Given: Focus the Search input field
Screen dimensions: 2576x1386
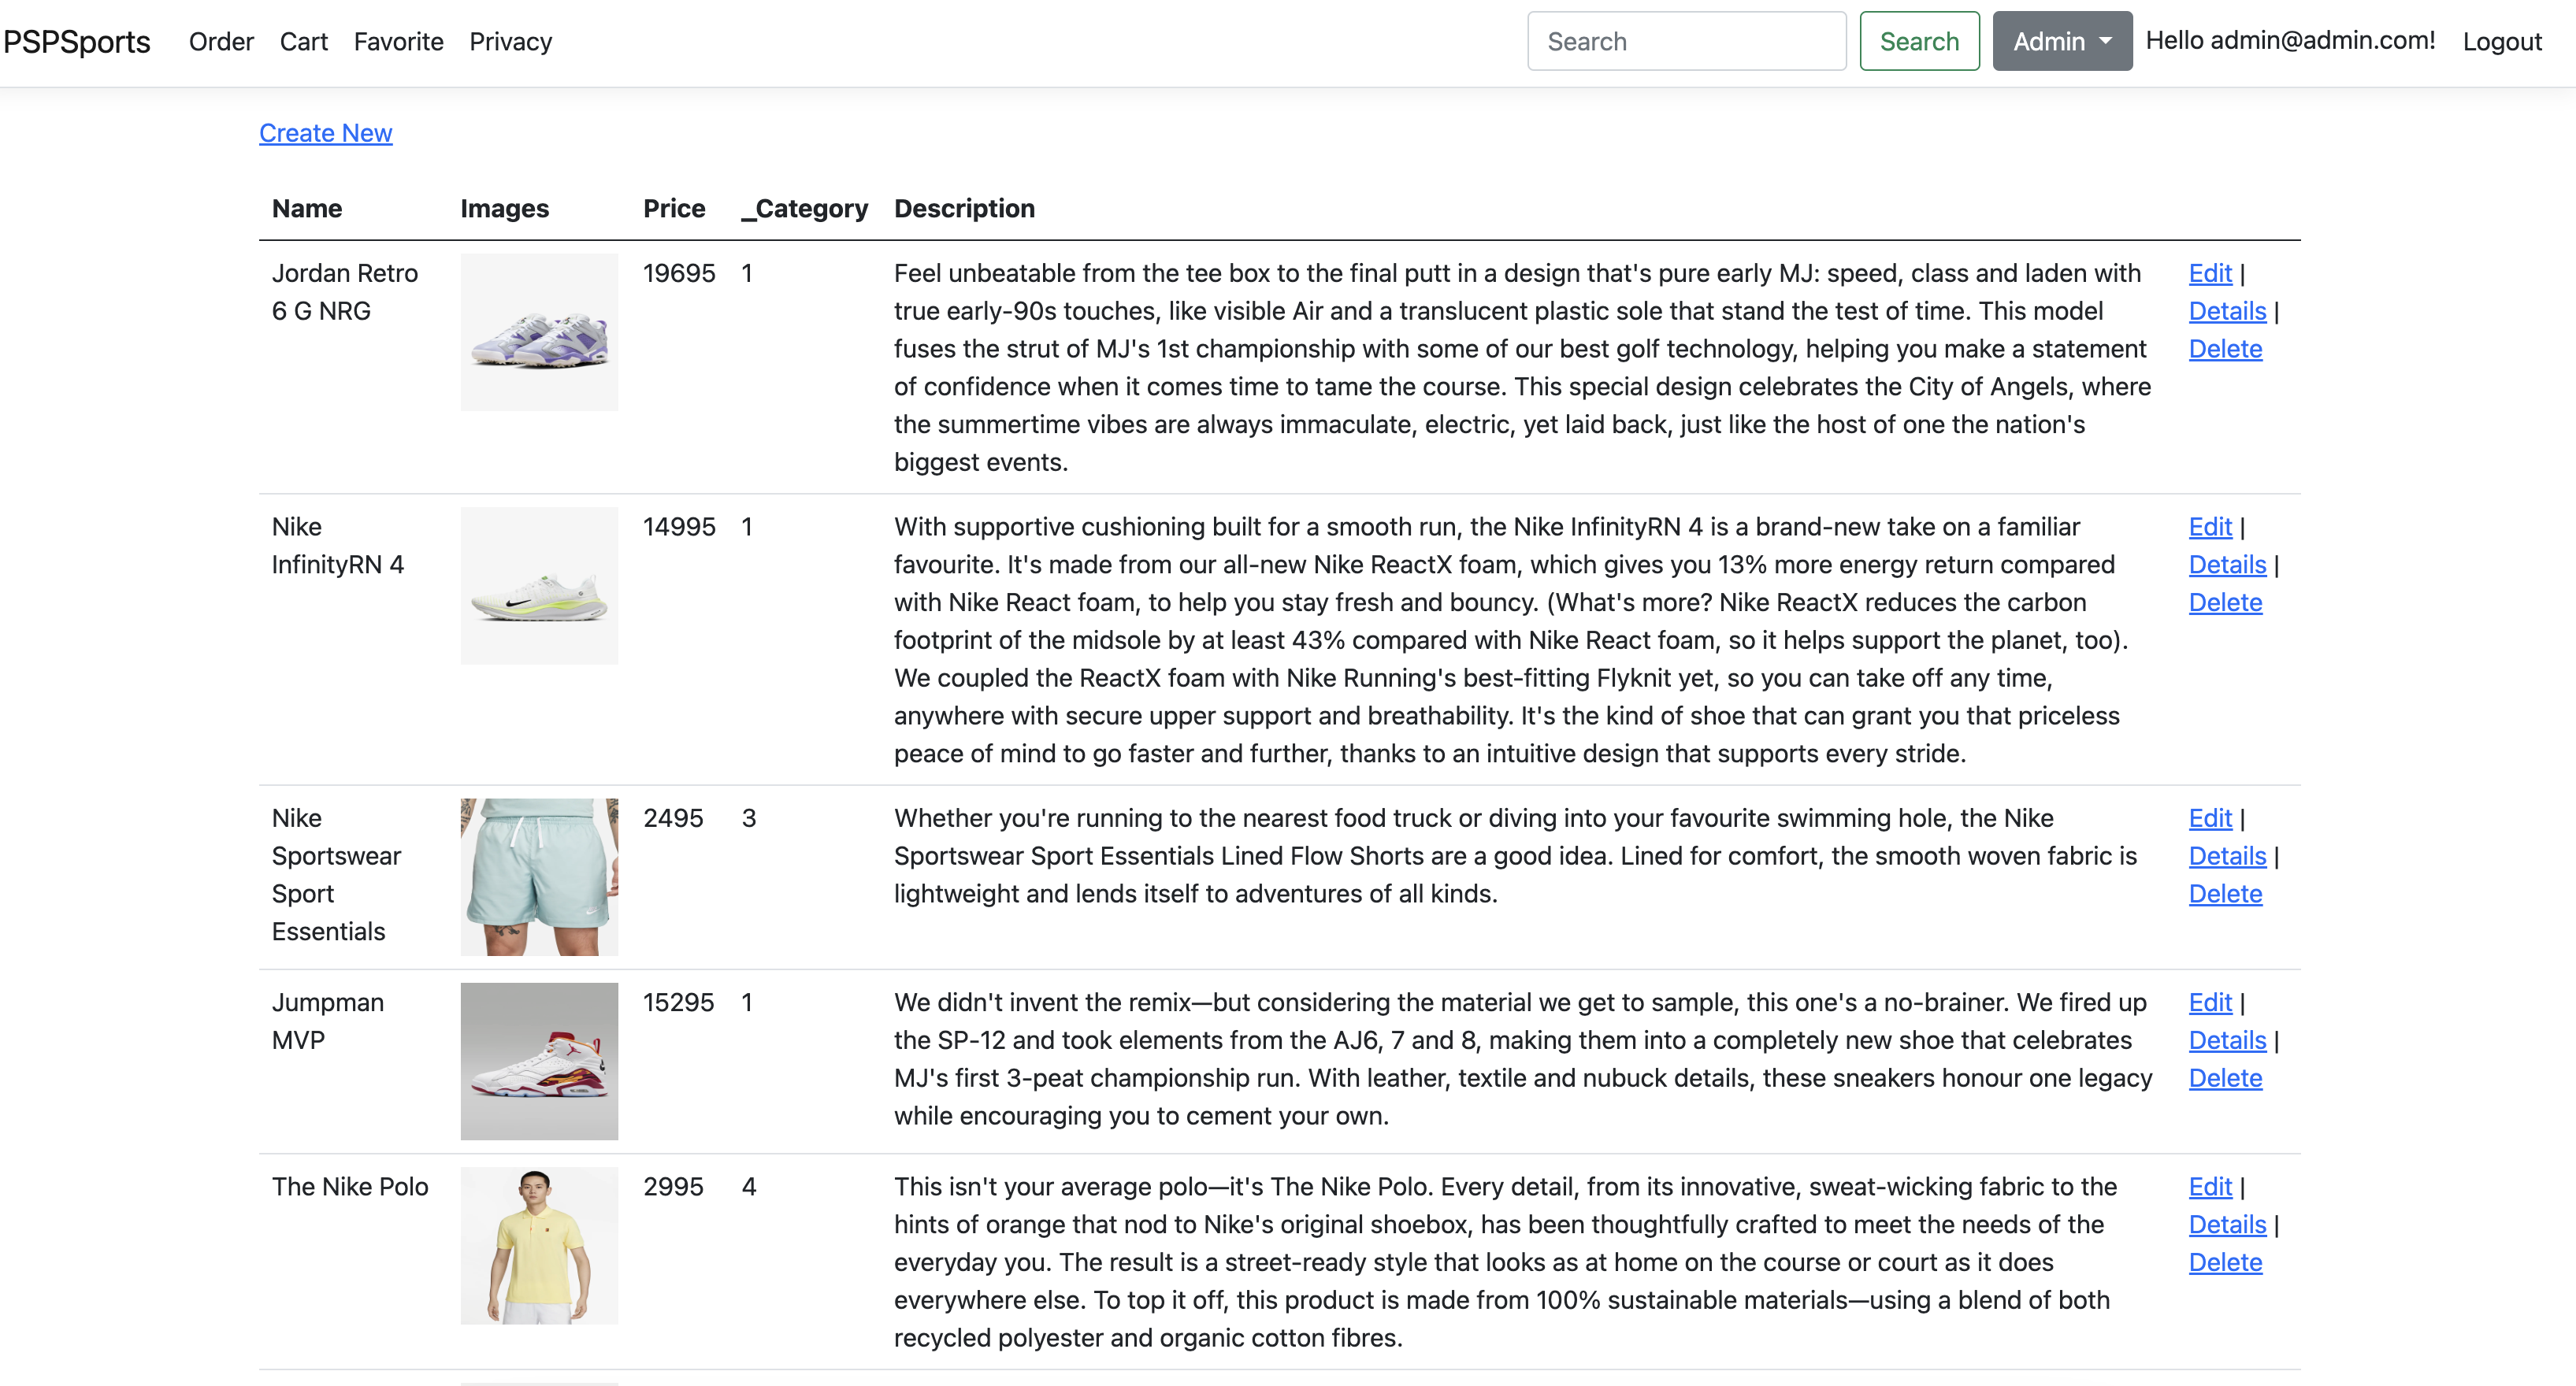Looking at the screenshot, I should click(1686, 41).
